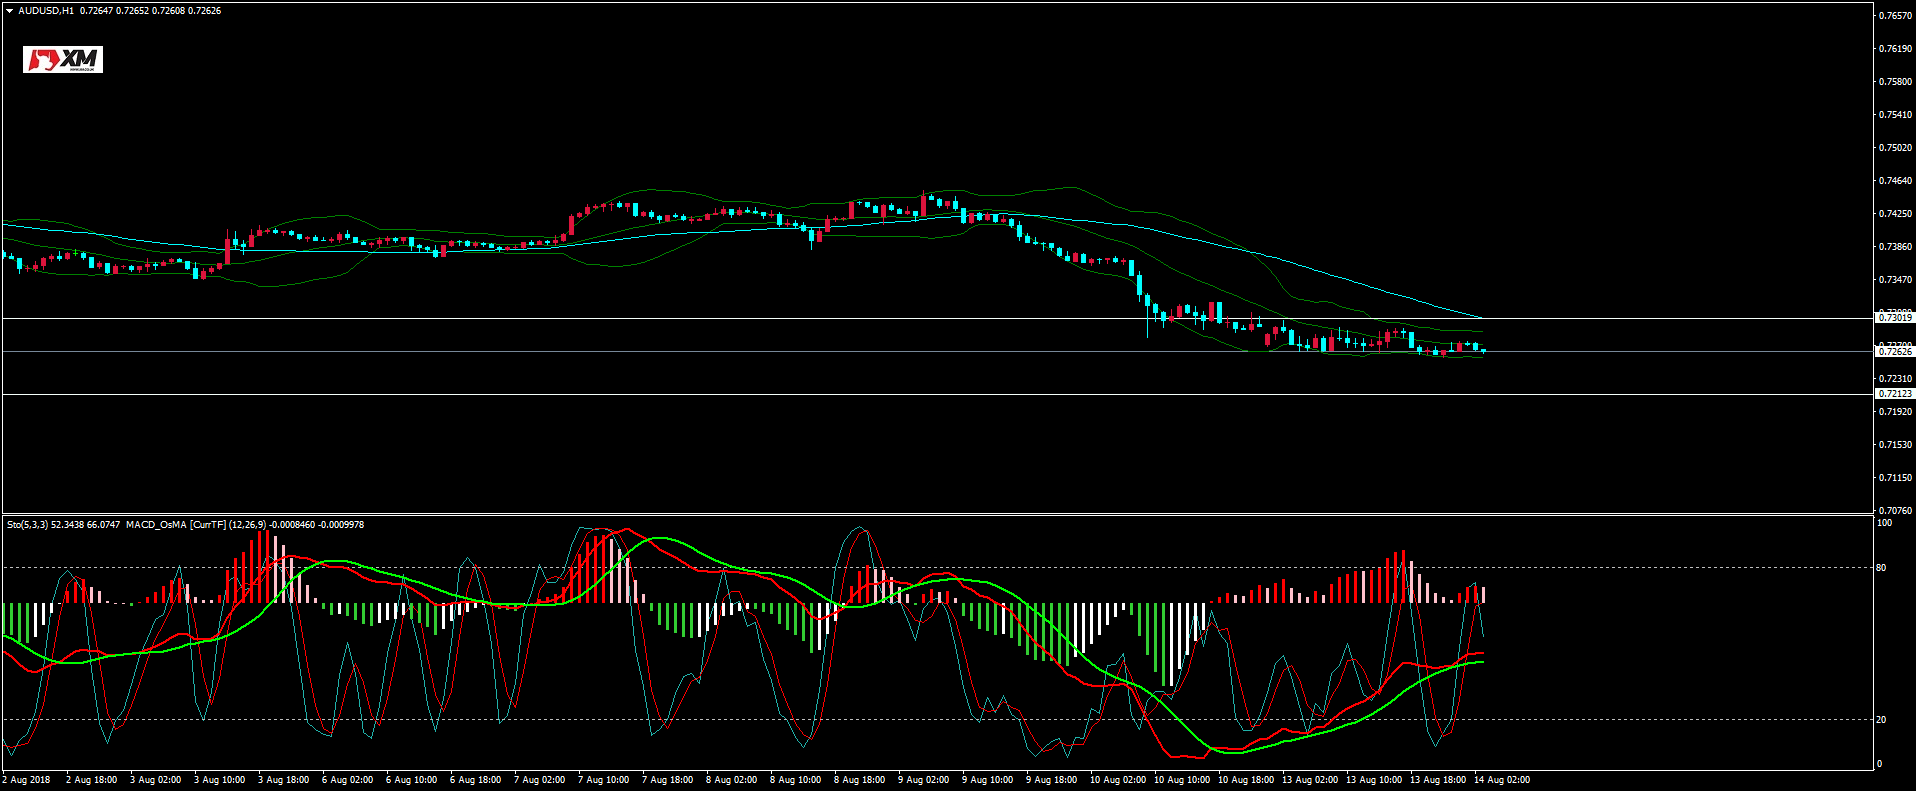
Task: Click the 0.76570 price scale value
Action: [x=1896, y=16]
